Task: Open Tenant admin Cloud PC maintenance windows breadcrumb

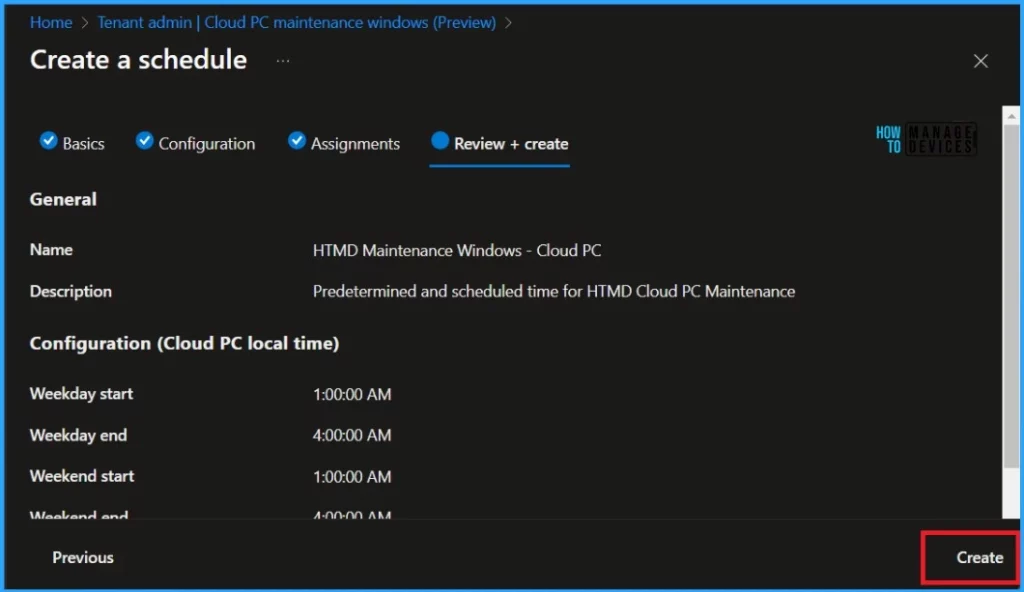Action: click(296, 22)
